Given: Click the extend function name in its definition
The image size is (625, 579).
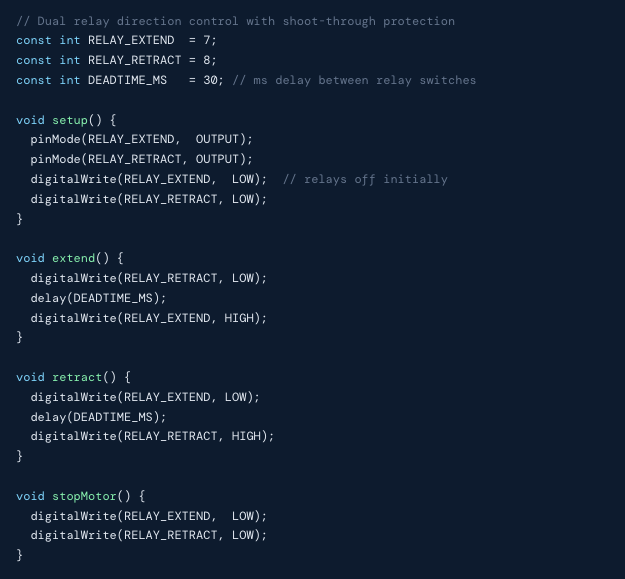Looking at the screenshot, I should [x=73, y=258].
